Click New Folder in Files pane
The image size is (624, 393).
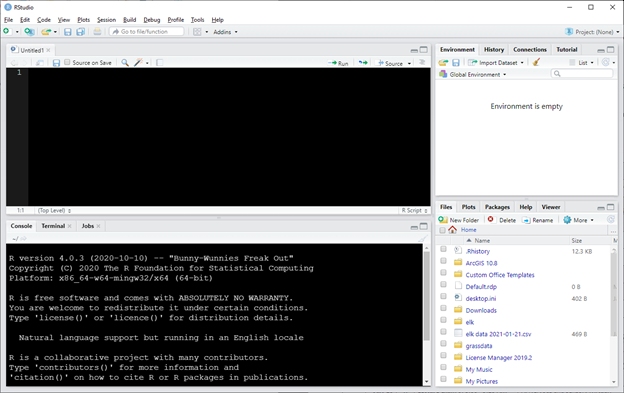458,220
